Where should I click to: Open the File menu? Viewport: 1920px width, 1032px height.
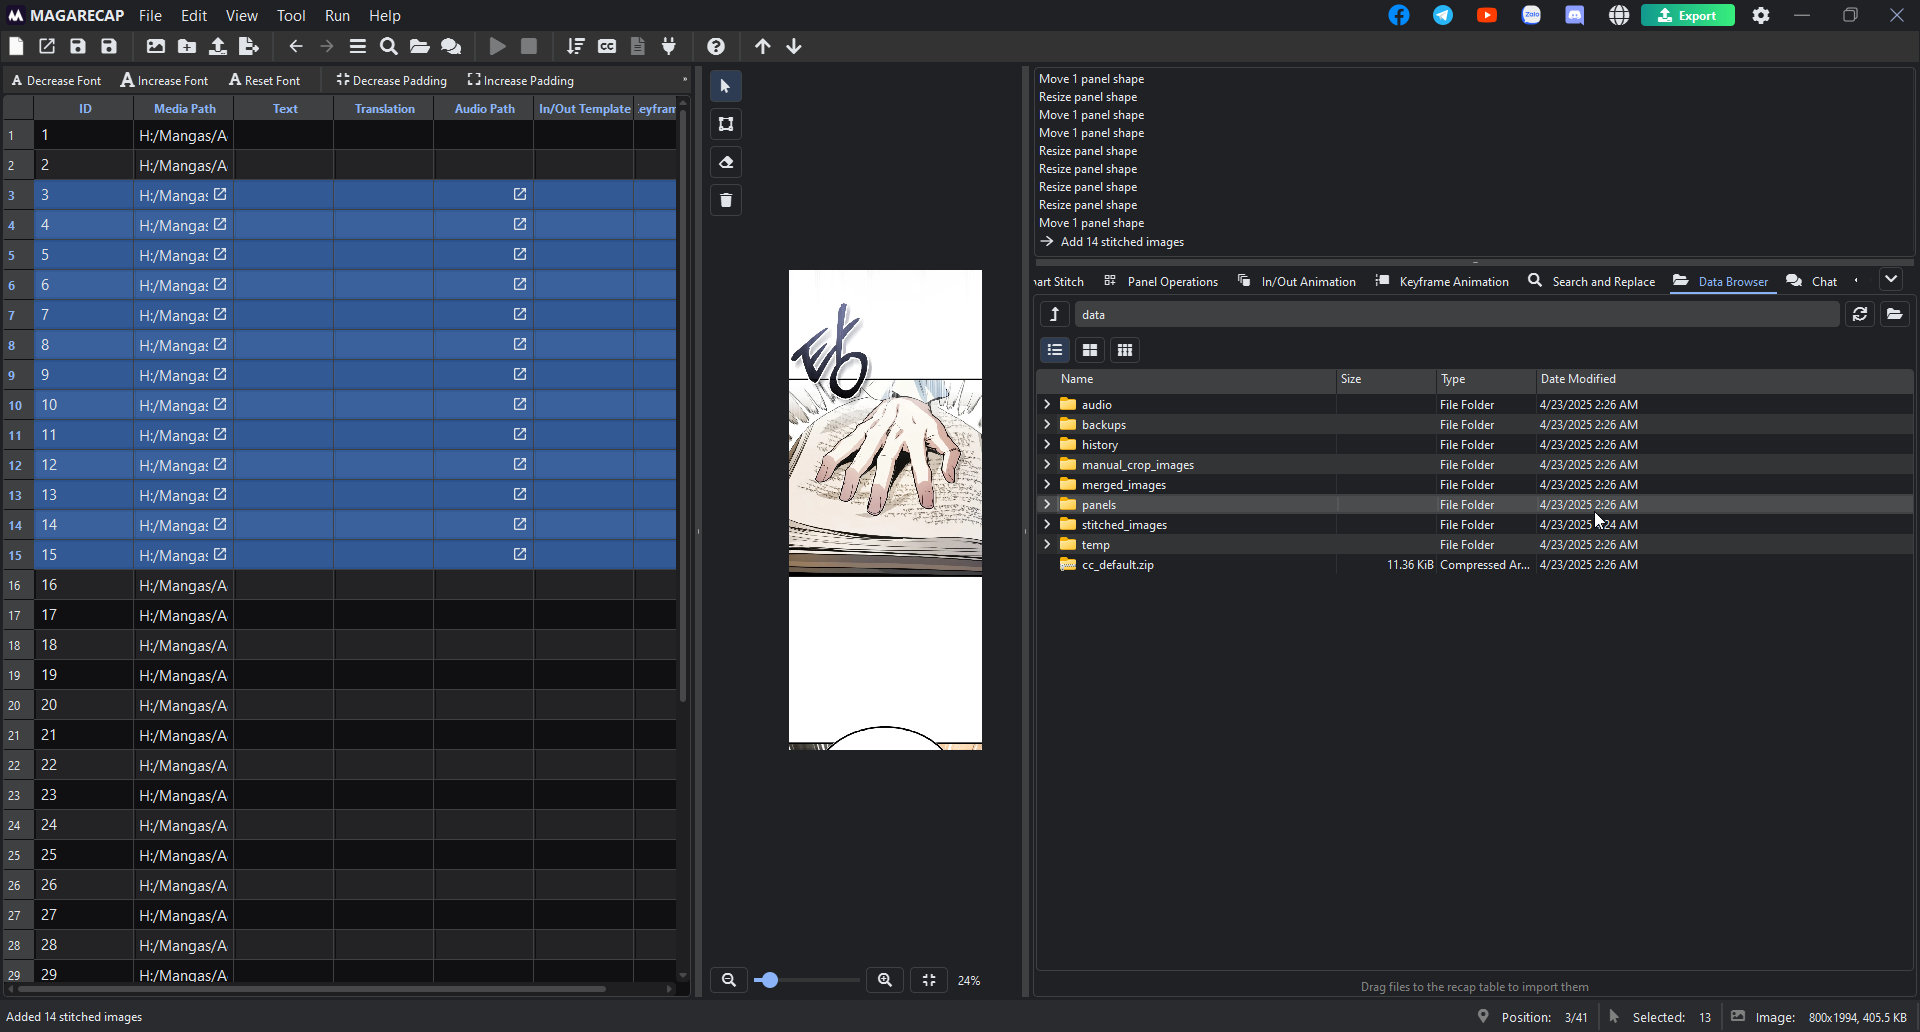150,15
